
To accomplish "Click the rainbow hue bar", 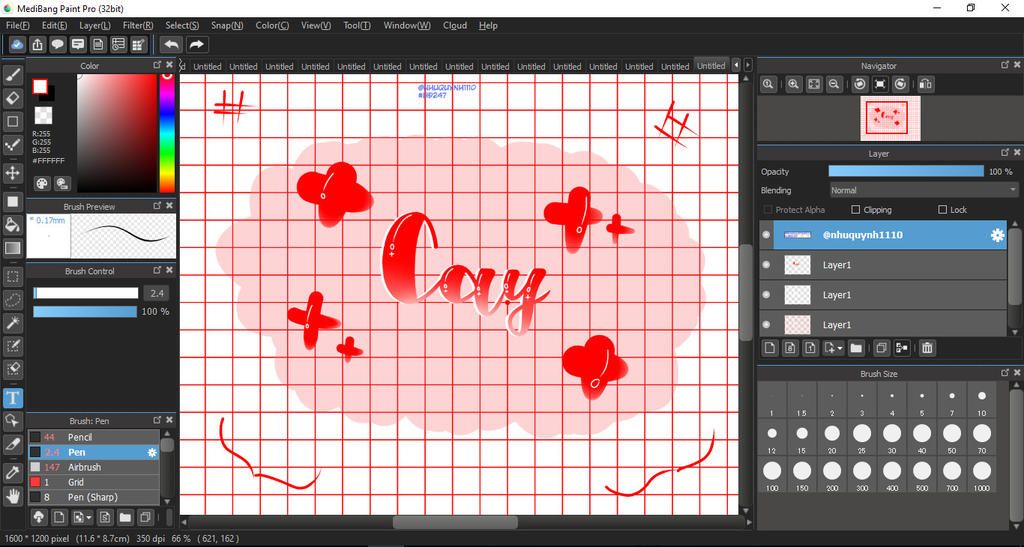I will (x=167, y=133).
